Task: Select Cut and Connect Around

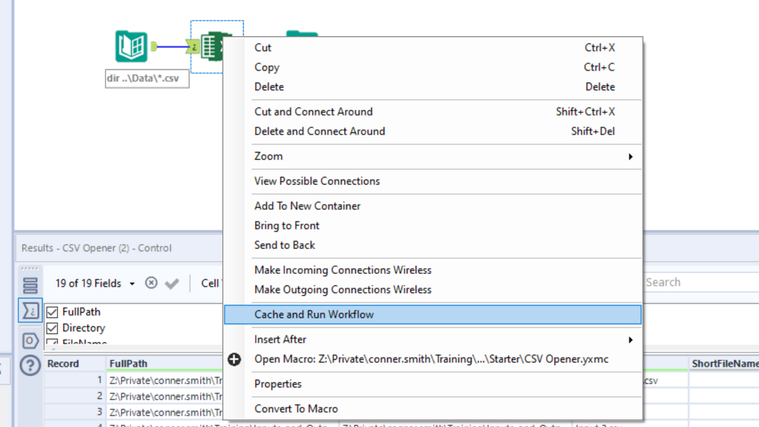Action: [x=433, y=111]
